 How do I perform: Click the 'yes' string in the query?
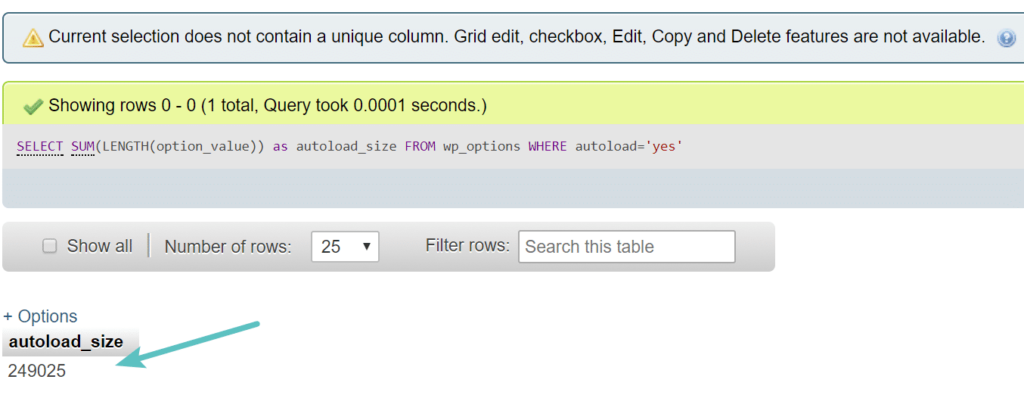pyautogui.click(x=662, y=147)
